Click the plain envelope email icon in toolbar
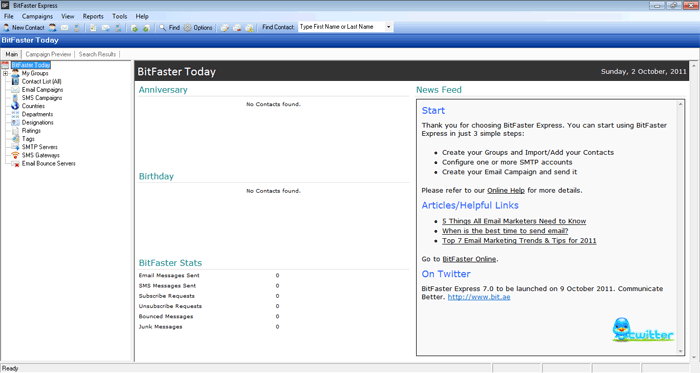Image resolution: width=700 pixels, height=373 pixels. click(65, 28)
